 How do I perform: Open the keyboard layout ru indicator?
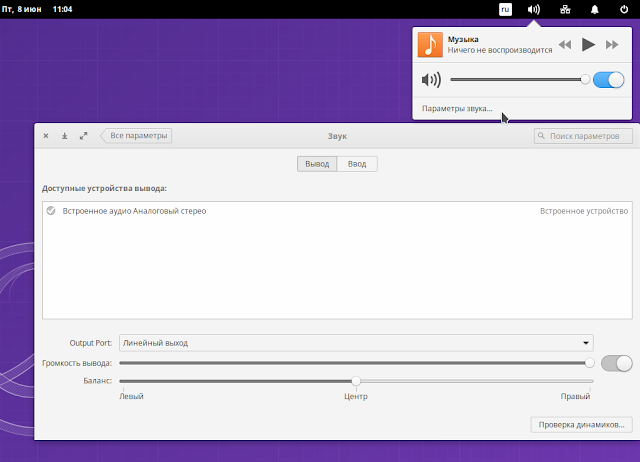click(505, 9)
